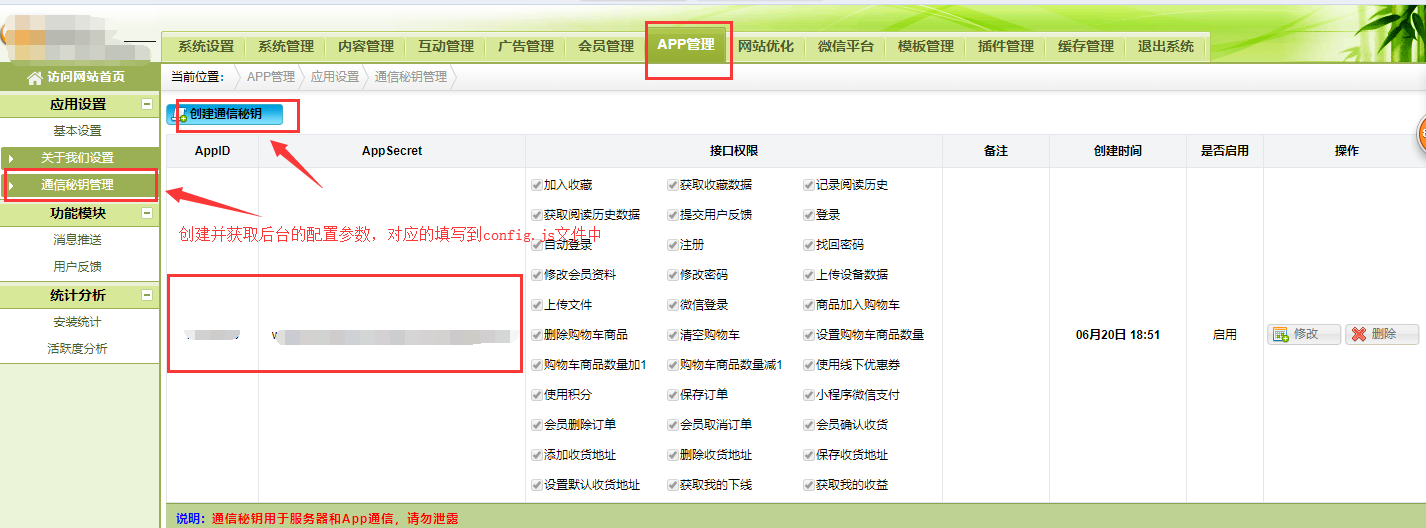This screenshot has width=1426, height=528.
Task: Click the red X delete icon
Action: pos(1359,335)
